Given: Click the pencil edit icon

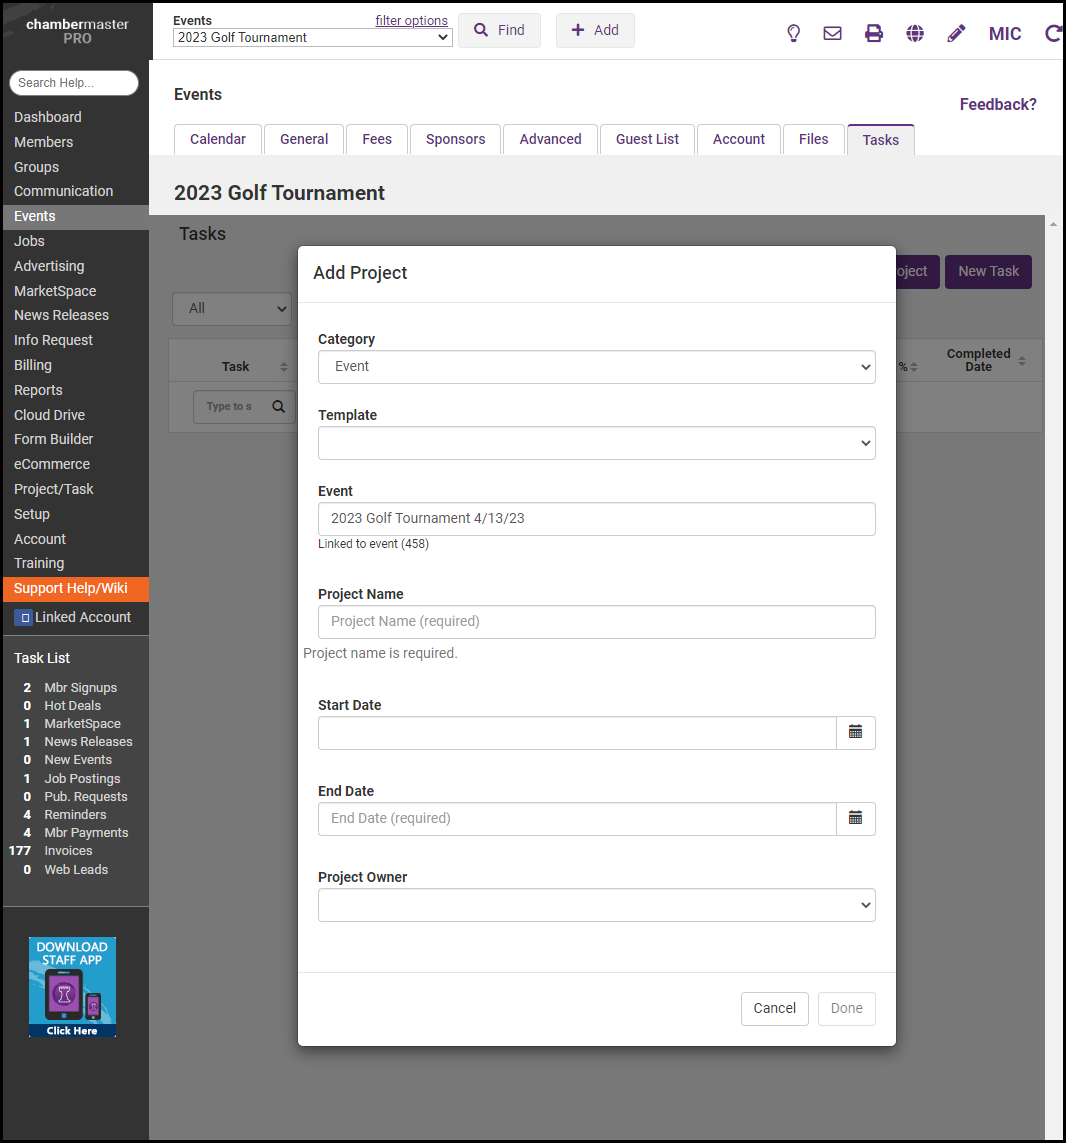Looking at the screenshot, I should tap(956, 33).
